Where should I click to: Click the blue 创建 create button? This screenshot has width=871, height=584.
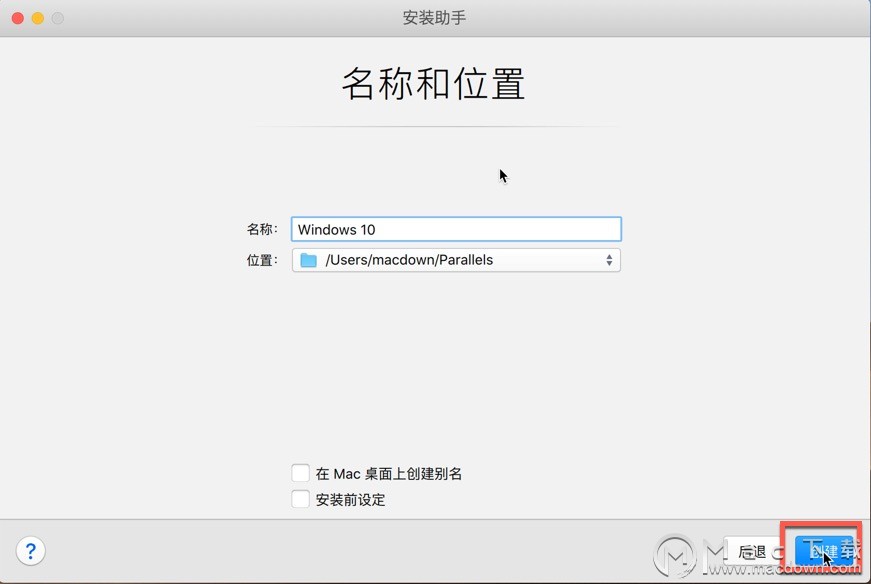pyautogui.click(x=824, y=552)
